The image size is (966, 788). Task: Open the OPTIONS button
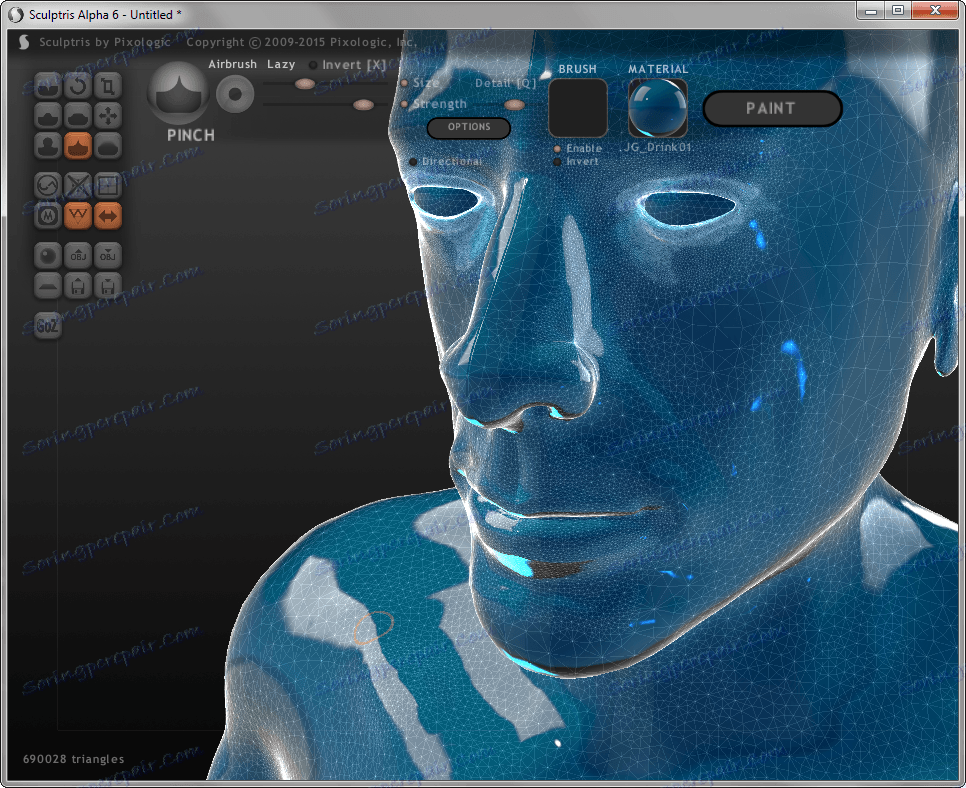[x=468, y=128]
